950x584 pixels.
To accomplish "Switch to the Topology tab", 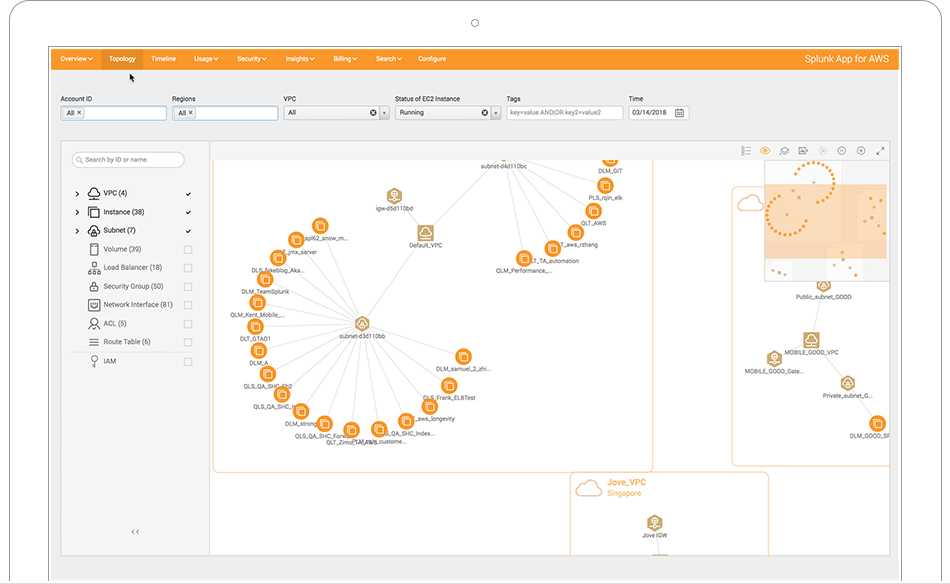I will [x=122, y=59].
